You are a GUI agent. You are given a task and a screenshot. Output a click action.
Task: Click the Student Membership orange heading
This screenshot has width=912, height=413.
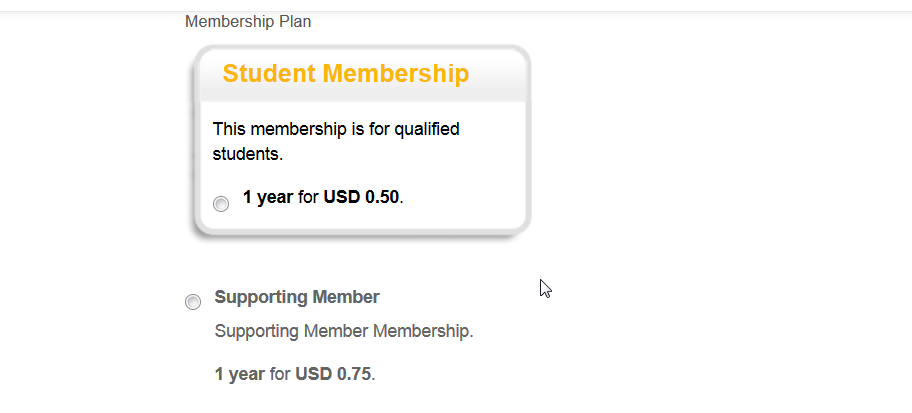pos(345,74)
